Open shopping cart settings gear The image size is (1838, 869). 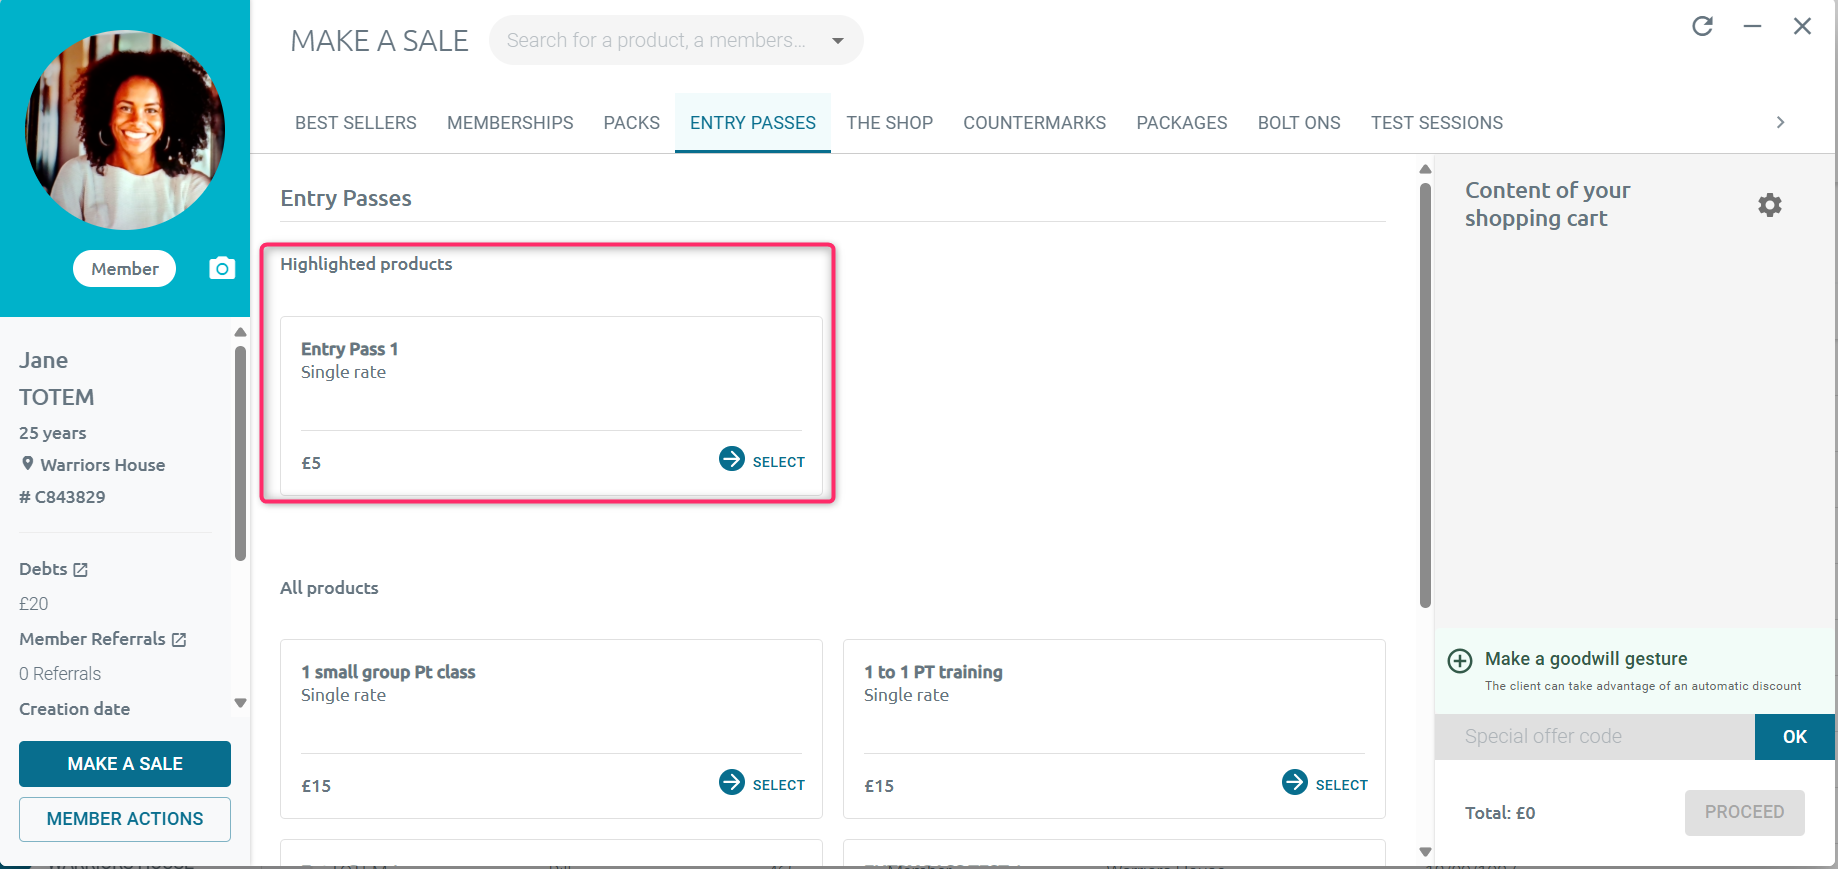(1769, 205)
